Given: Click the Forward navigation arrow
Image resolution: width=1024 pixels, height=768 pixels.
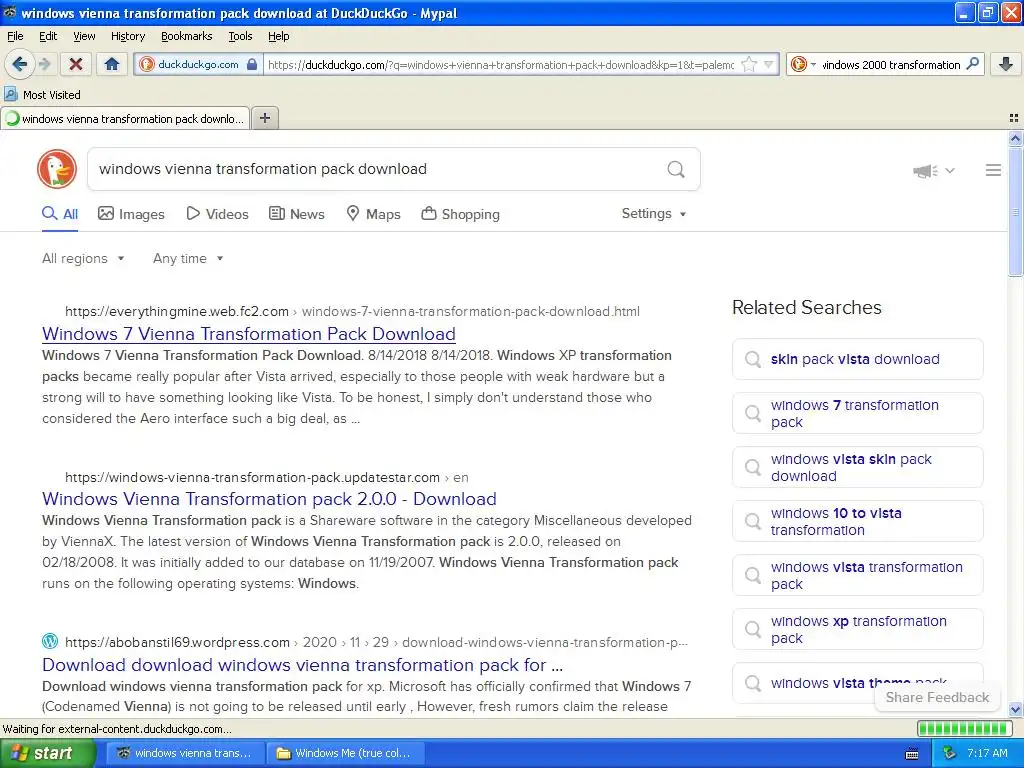Looking at the screenshot, I should [x=44, y=64].
